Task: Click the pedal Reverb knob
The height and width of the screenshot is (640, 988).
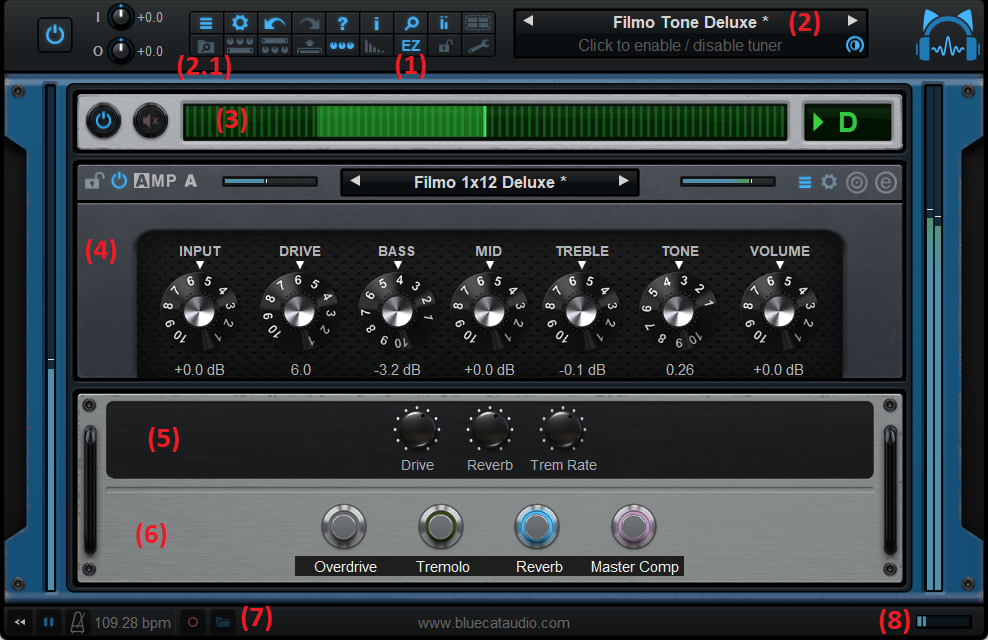Action: click(490, 429)
